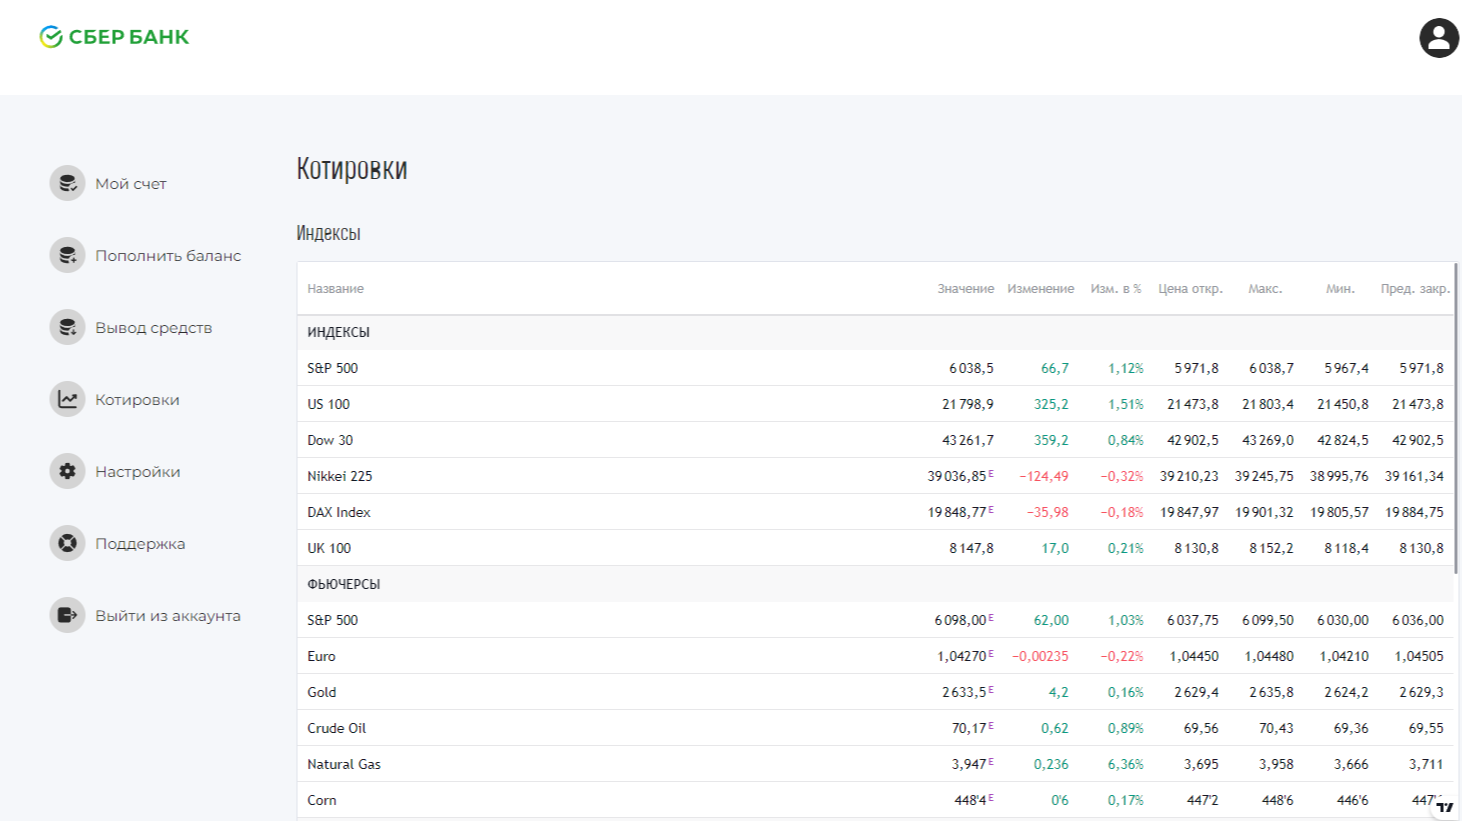Screen dimensions: 1462x821
Task: Click the Изм. в % column header
Action: [x=1115, y=289]
